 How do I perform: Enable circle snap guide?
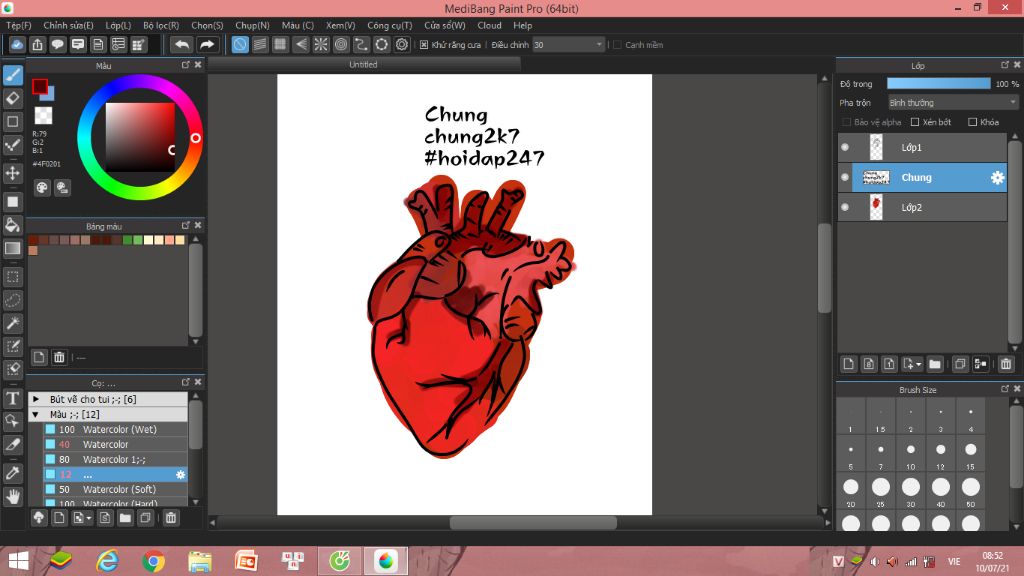coord(341,44)
